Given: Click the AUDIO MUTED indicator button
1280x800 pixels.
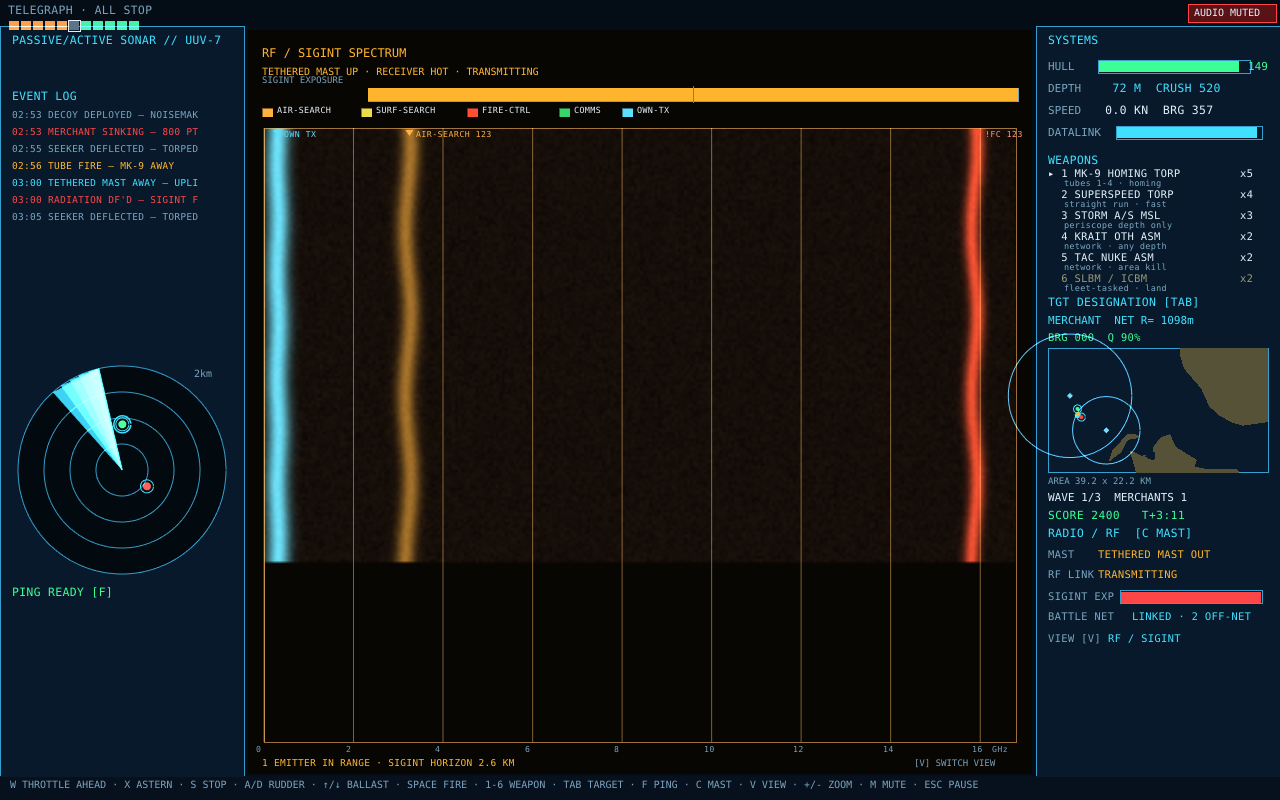Looking at the screenshot, I should coord(1232,13).
